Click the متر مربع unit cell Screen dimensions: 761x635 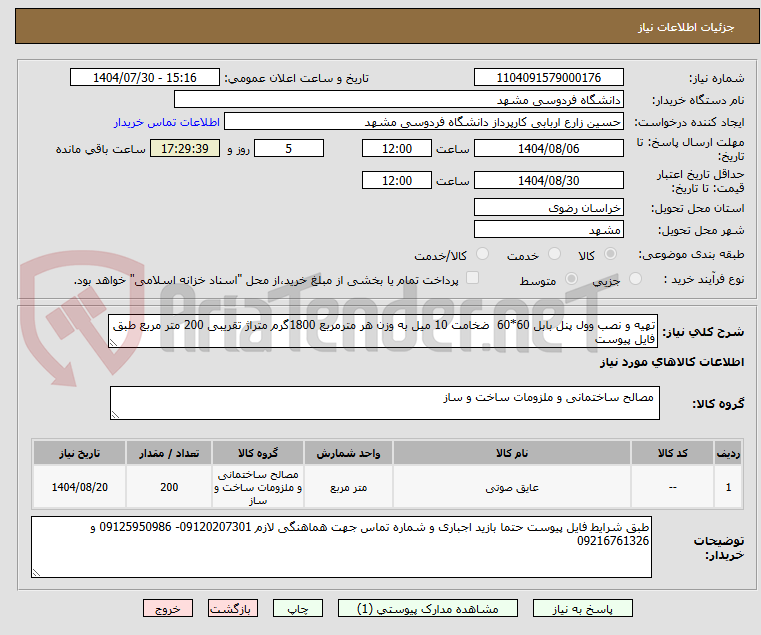coord(348,487)
